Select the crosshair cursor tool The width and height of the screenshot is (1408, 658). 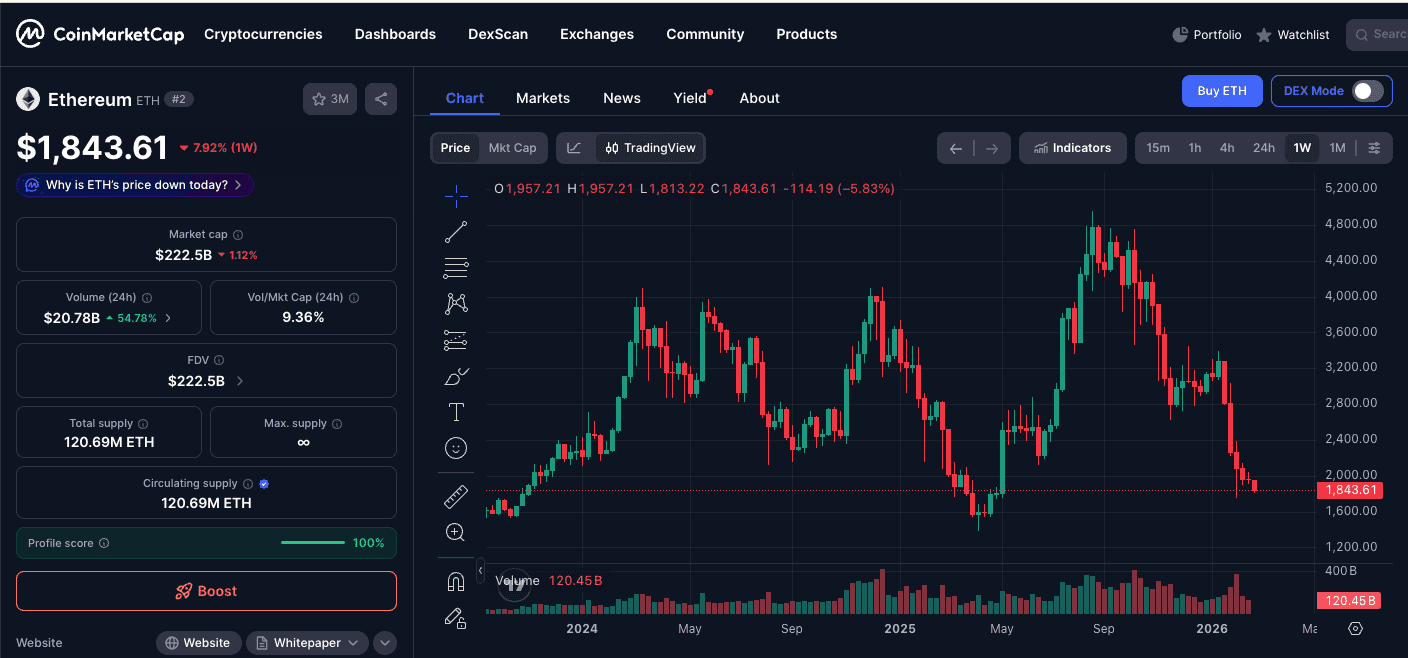pos(456,195)
